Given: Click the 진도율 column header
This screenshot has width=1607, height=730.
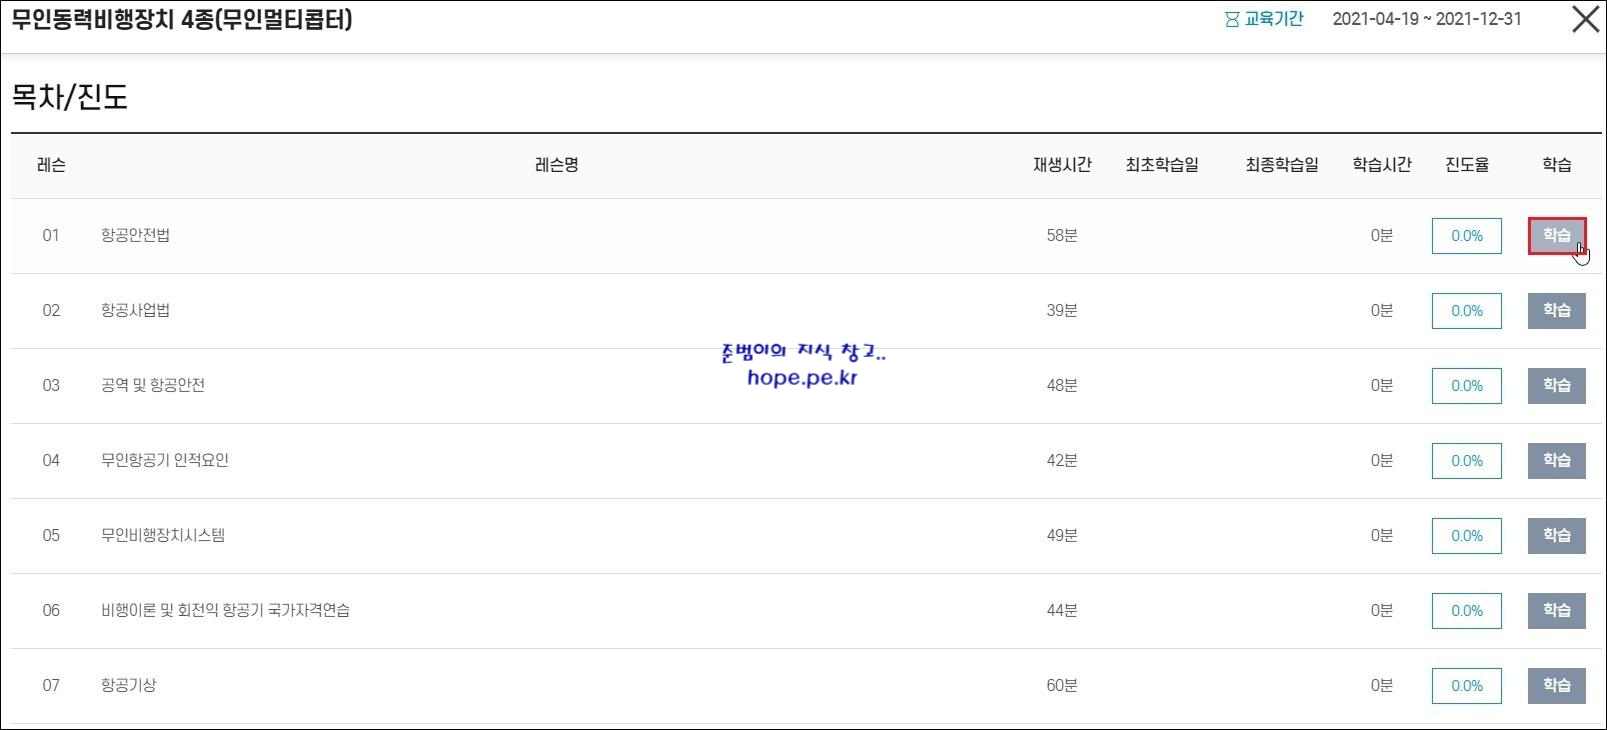Looking at the screenshot, I should (x=1467, y=165).
